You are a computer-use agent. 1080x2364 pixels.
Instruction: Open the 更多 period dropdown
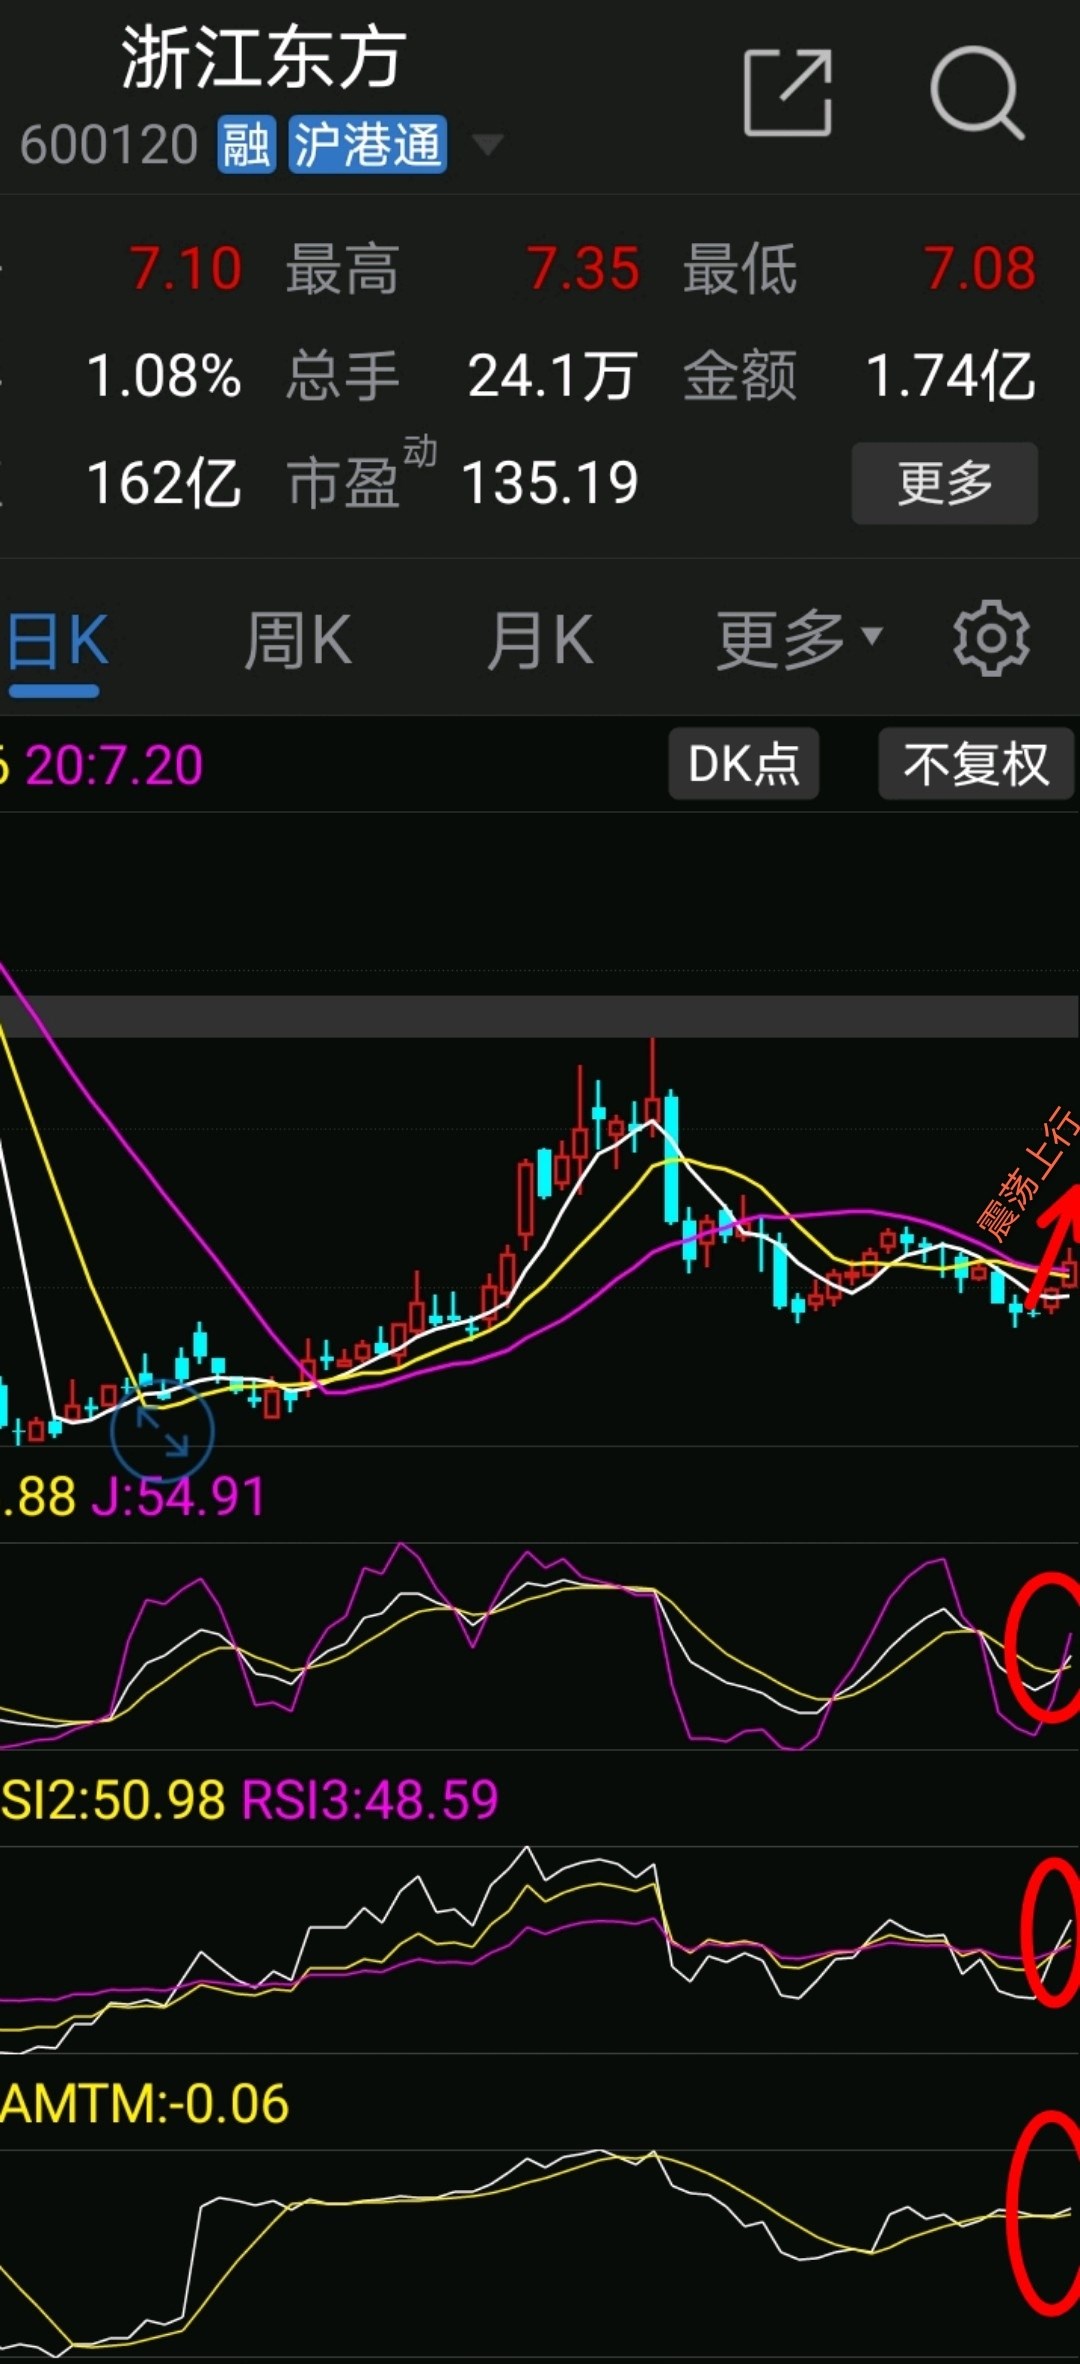pyautogui.click(x=799, y=639)
